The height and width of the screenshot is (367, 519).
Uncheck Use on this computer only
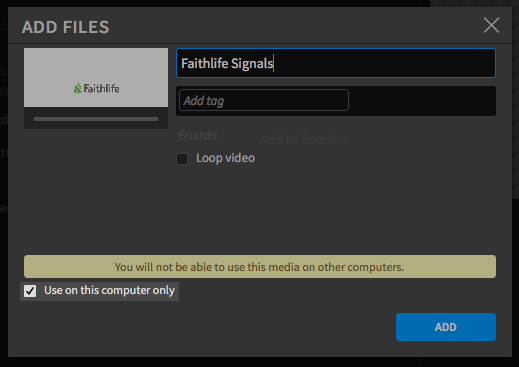click(x=30, y=291)
